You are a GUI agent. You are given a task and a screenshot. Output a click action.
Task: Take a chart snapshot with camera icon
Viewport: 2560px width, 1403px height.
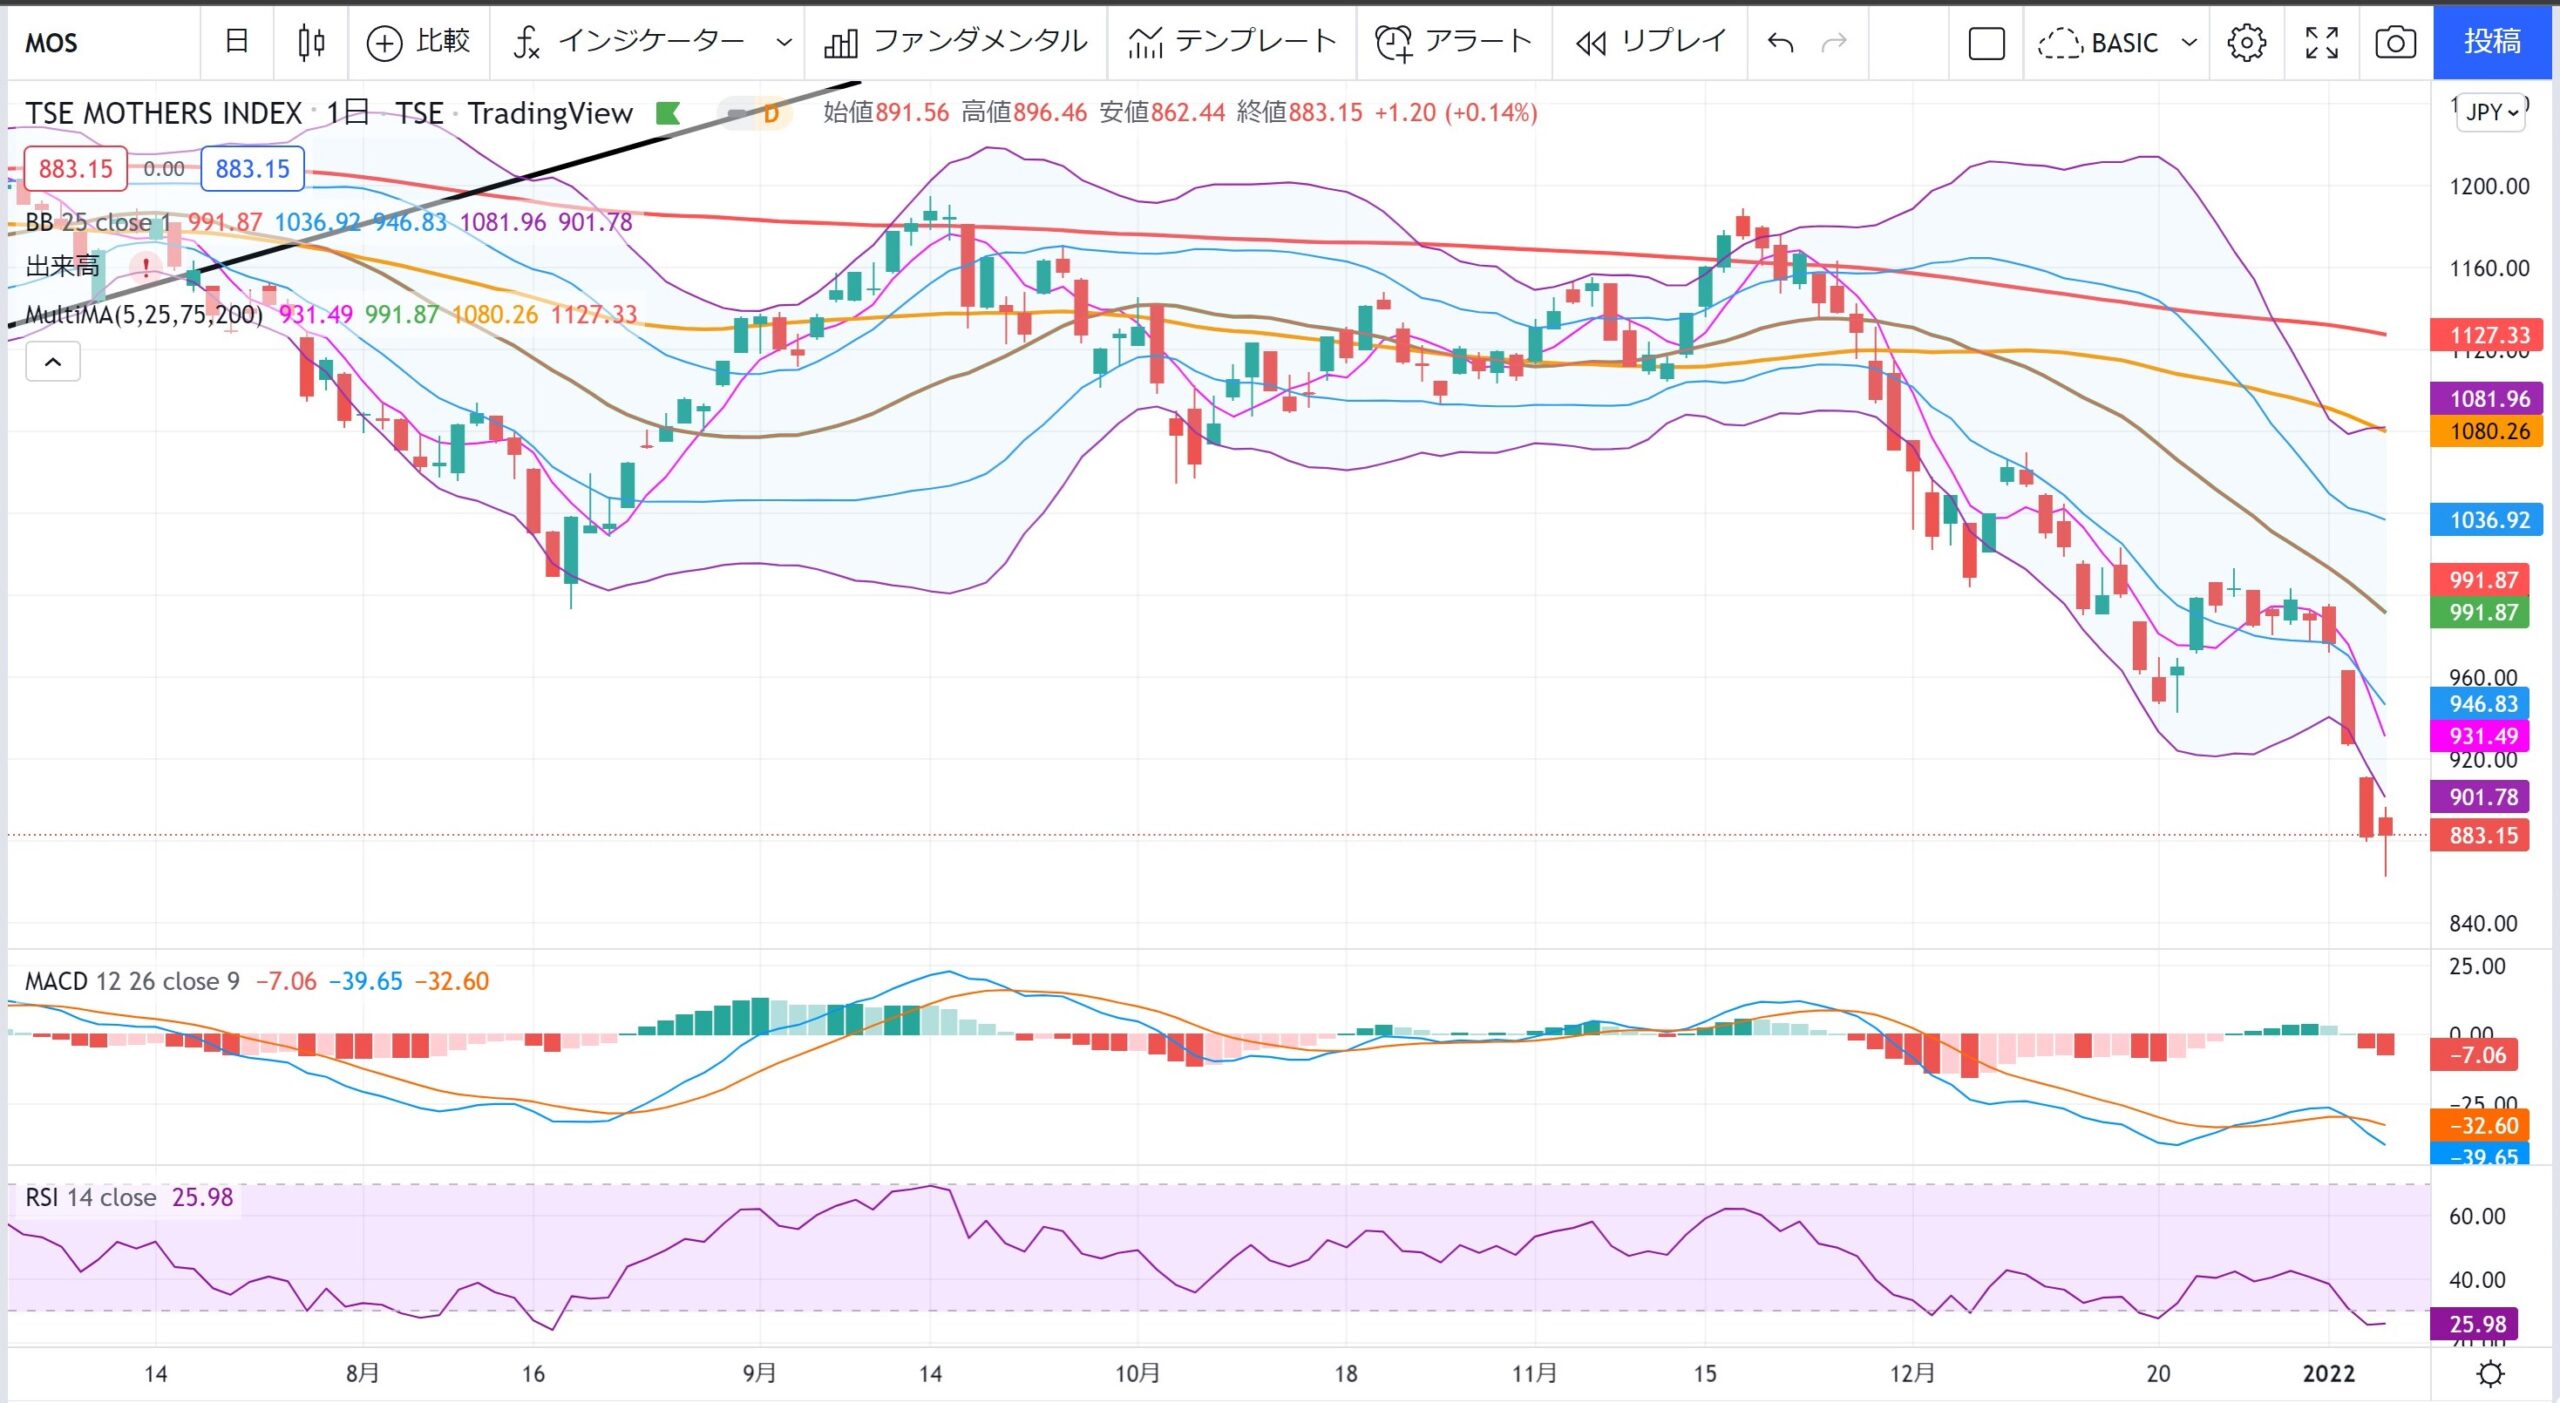(x=2395, y=42)
